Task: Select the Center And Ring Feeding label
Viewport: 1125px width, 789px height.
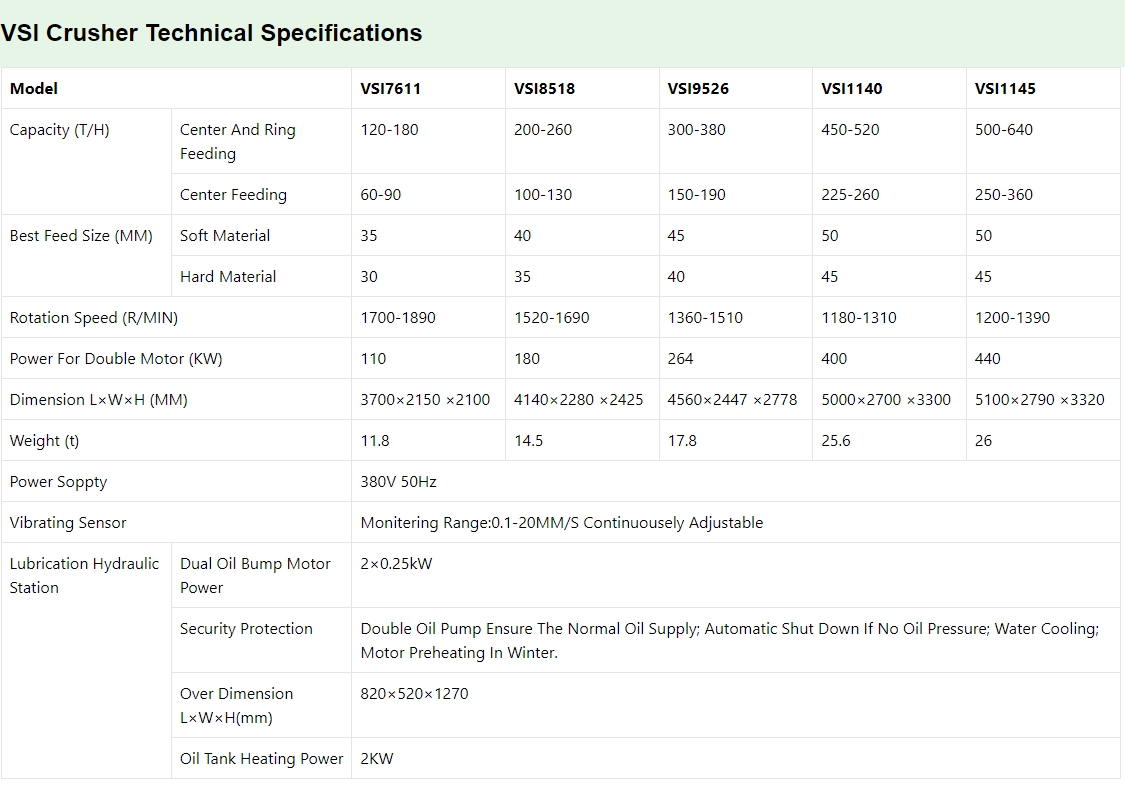Action: pyautogui.click(x=238, y=142)
